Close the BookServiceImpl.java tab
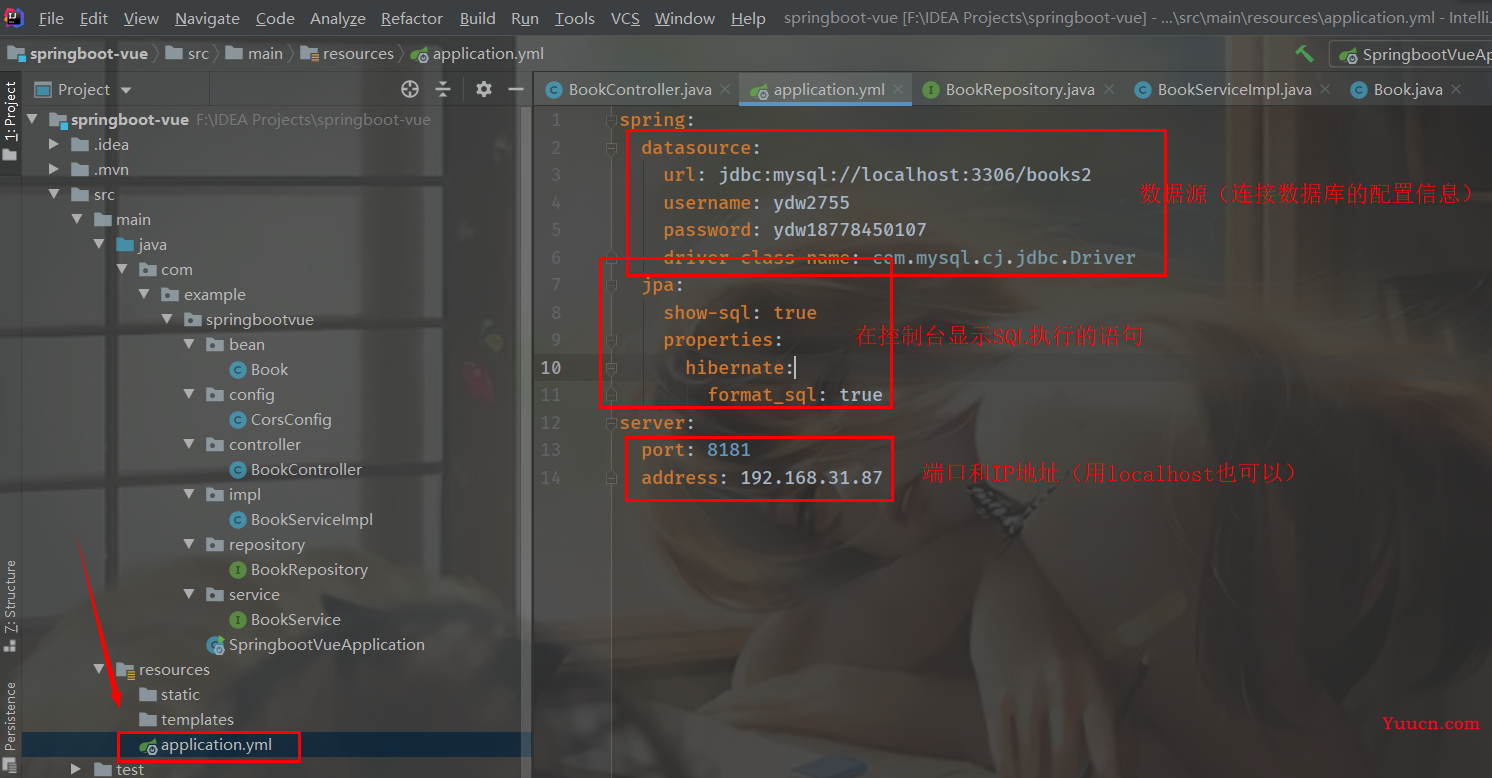This screenshot has width=1492, height=778. [x=1325, y=90]
